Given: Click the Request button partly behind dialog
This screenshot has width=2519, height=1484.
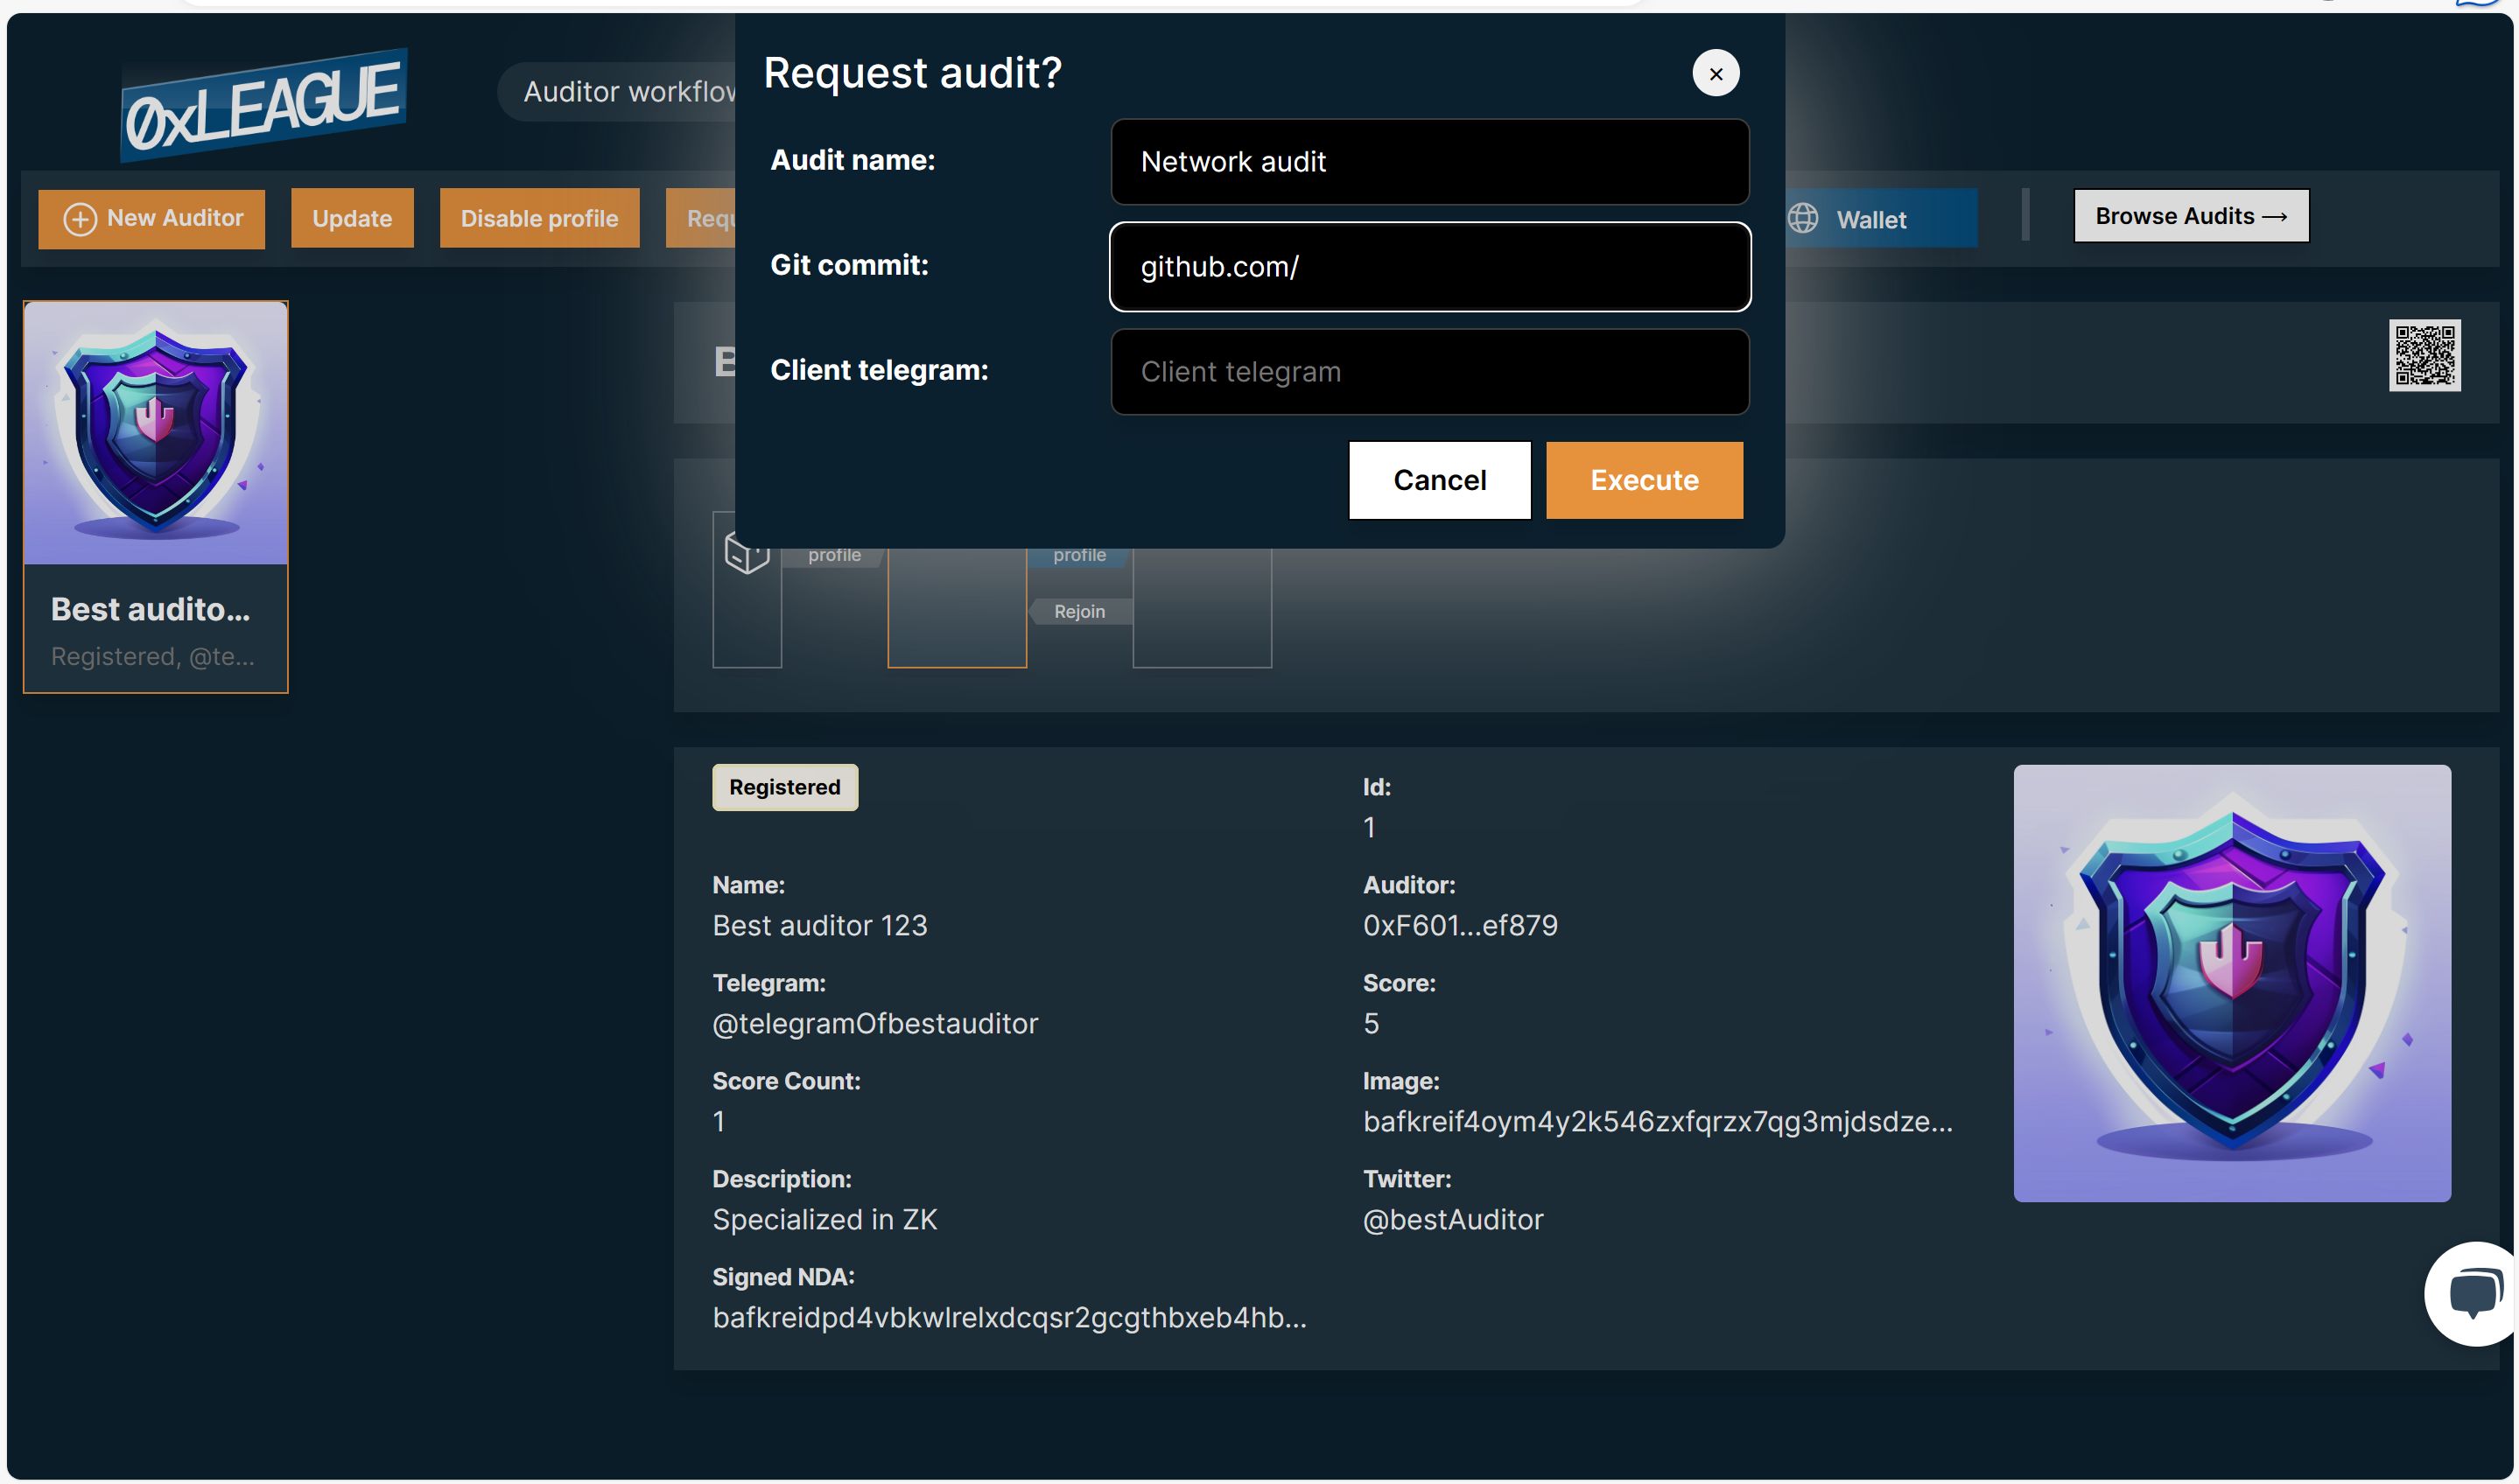Looking at the screenshot, I should click(x=701, y=218).
